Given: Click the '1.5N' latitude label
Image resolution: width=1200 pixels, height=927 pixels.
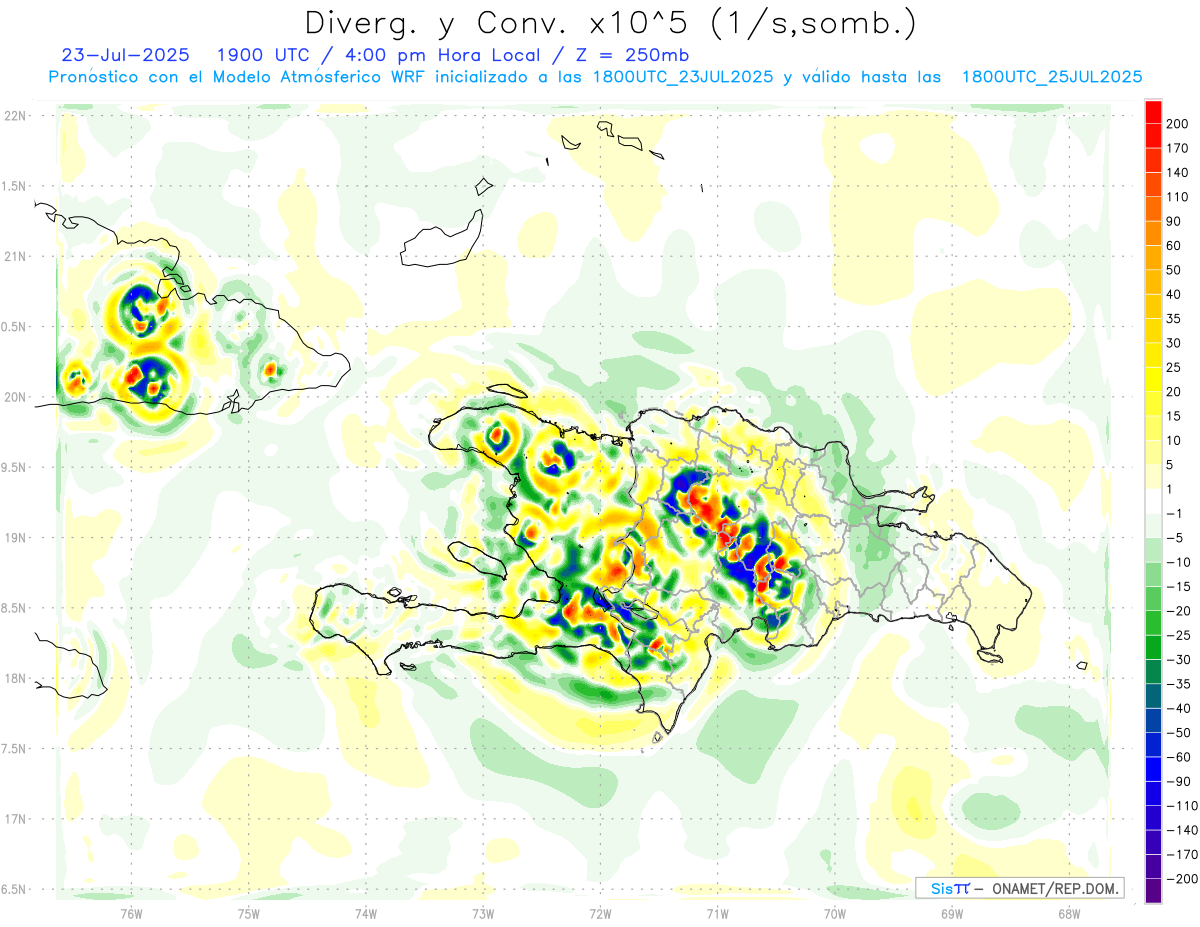Looking at the screenshot, I should click(x=15, y=186).
